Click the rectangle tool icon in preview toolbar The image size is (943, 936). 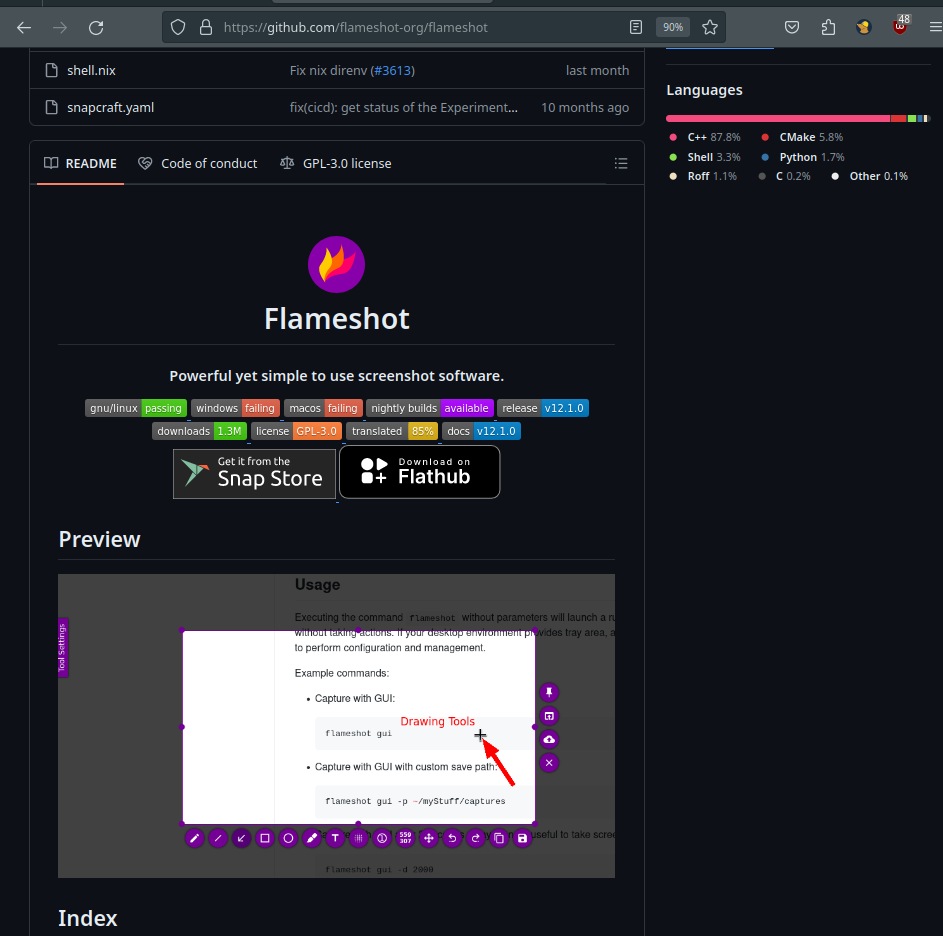point(265,838)
